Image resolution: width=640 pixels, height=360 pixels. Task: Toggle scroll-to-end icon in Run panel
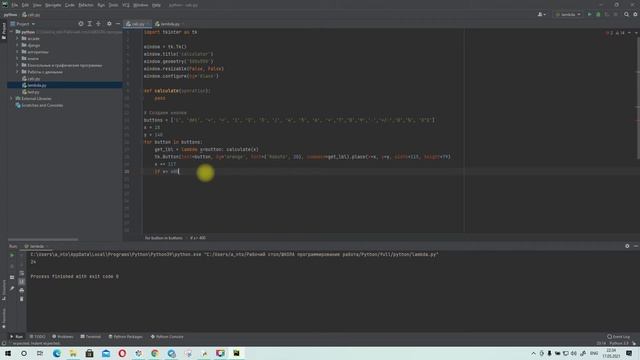(x=22, y=282)
